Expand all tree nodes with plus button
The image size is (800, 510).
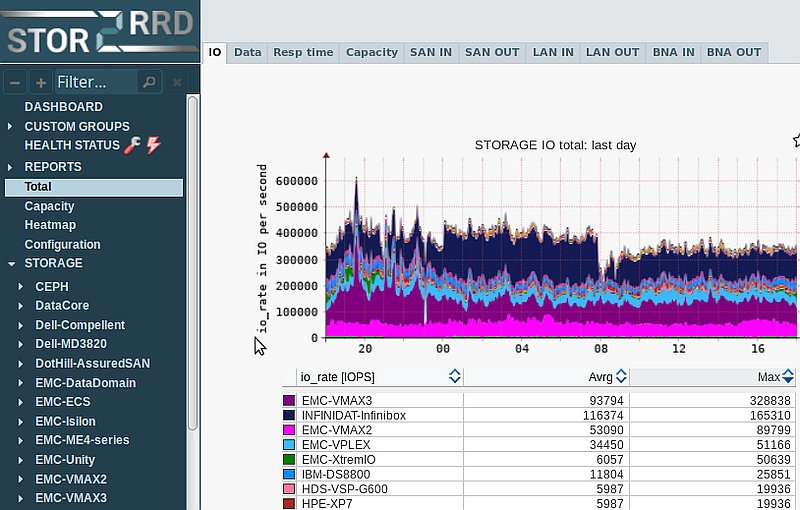click(40, 82)
